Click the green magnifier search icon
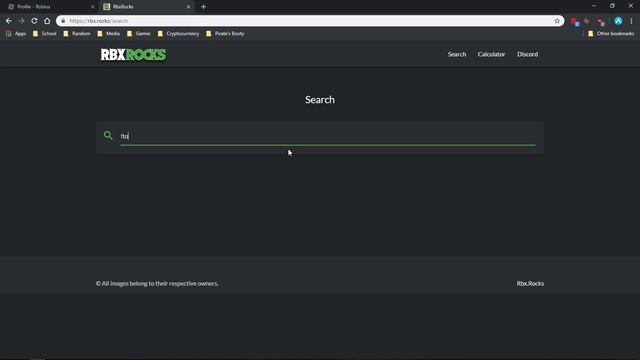 coord(108,135)
